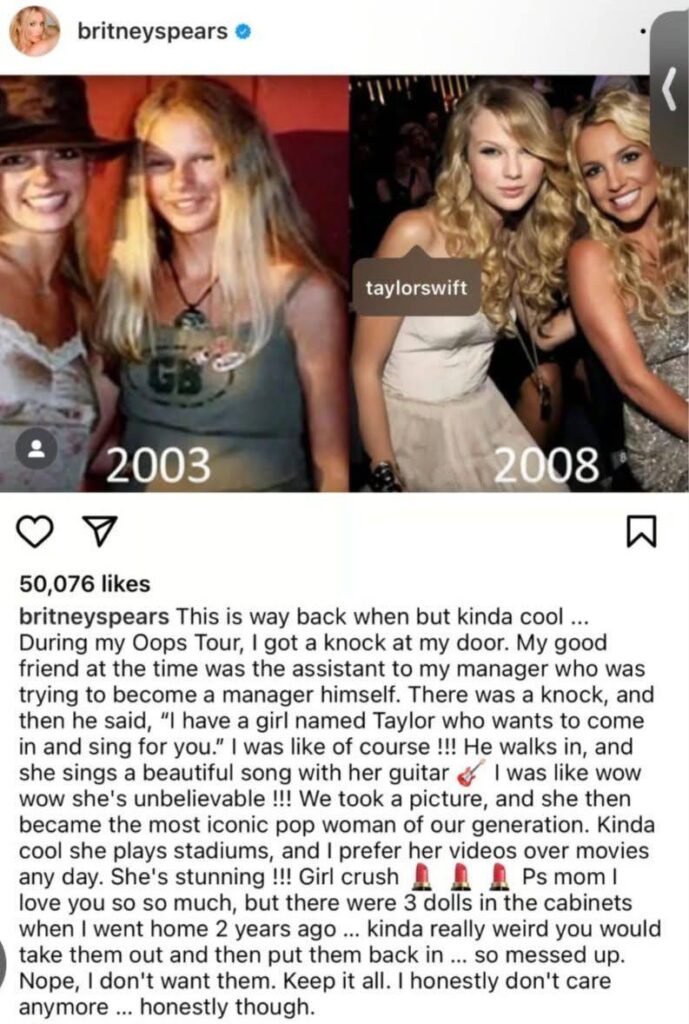Open the taylorswift tag on the photo
The width and height of the screenshot is (689, 1024).
click(417, 287)
